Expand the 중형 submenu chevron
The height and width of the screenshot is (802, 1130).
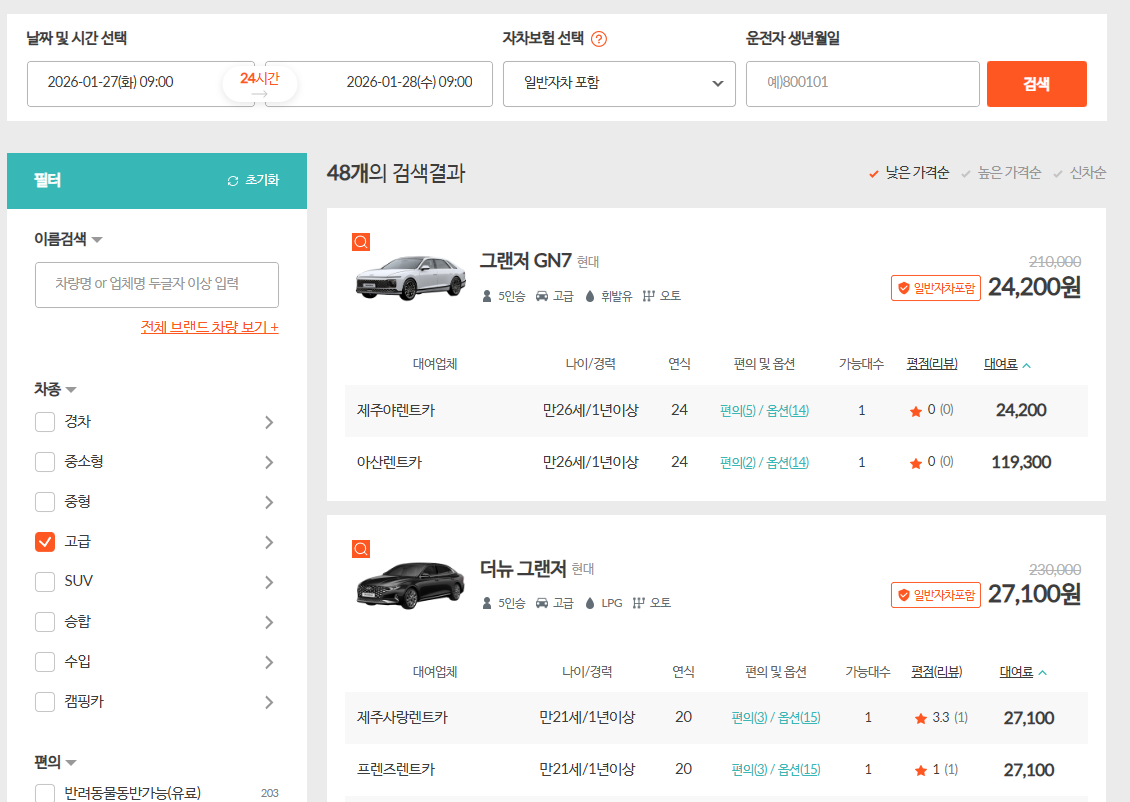click(269, 502)
